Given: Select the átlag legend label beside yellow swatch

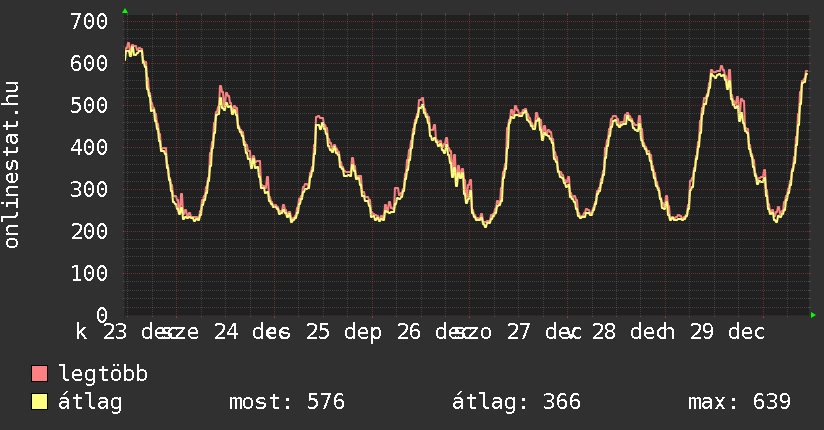Looking at the screenshot, I should click(90, 403).
